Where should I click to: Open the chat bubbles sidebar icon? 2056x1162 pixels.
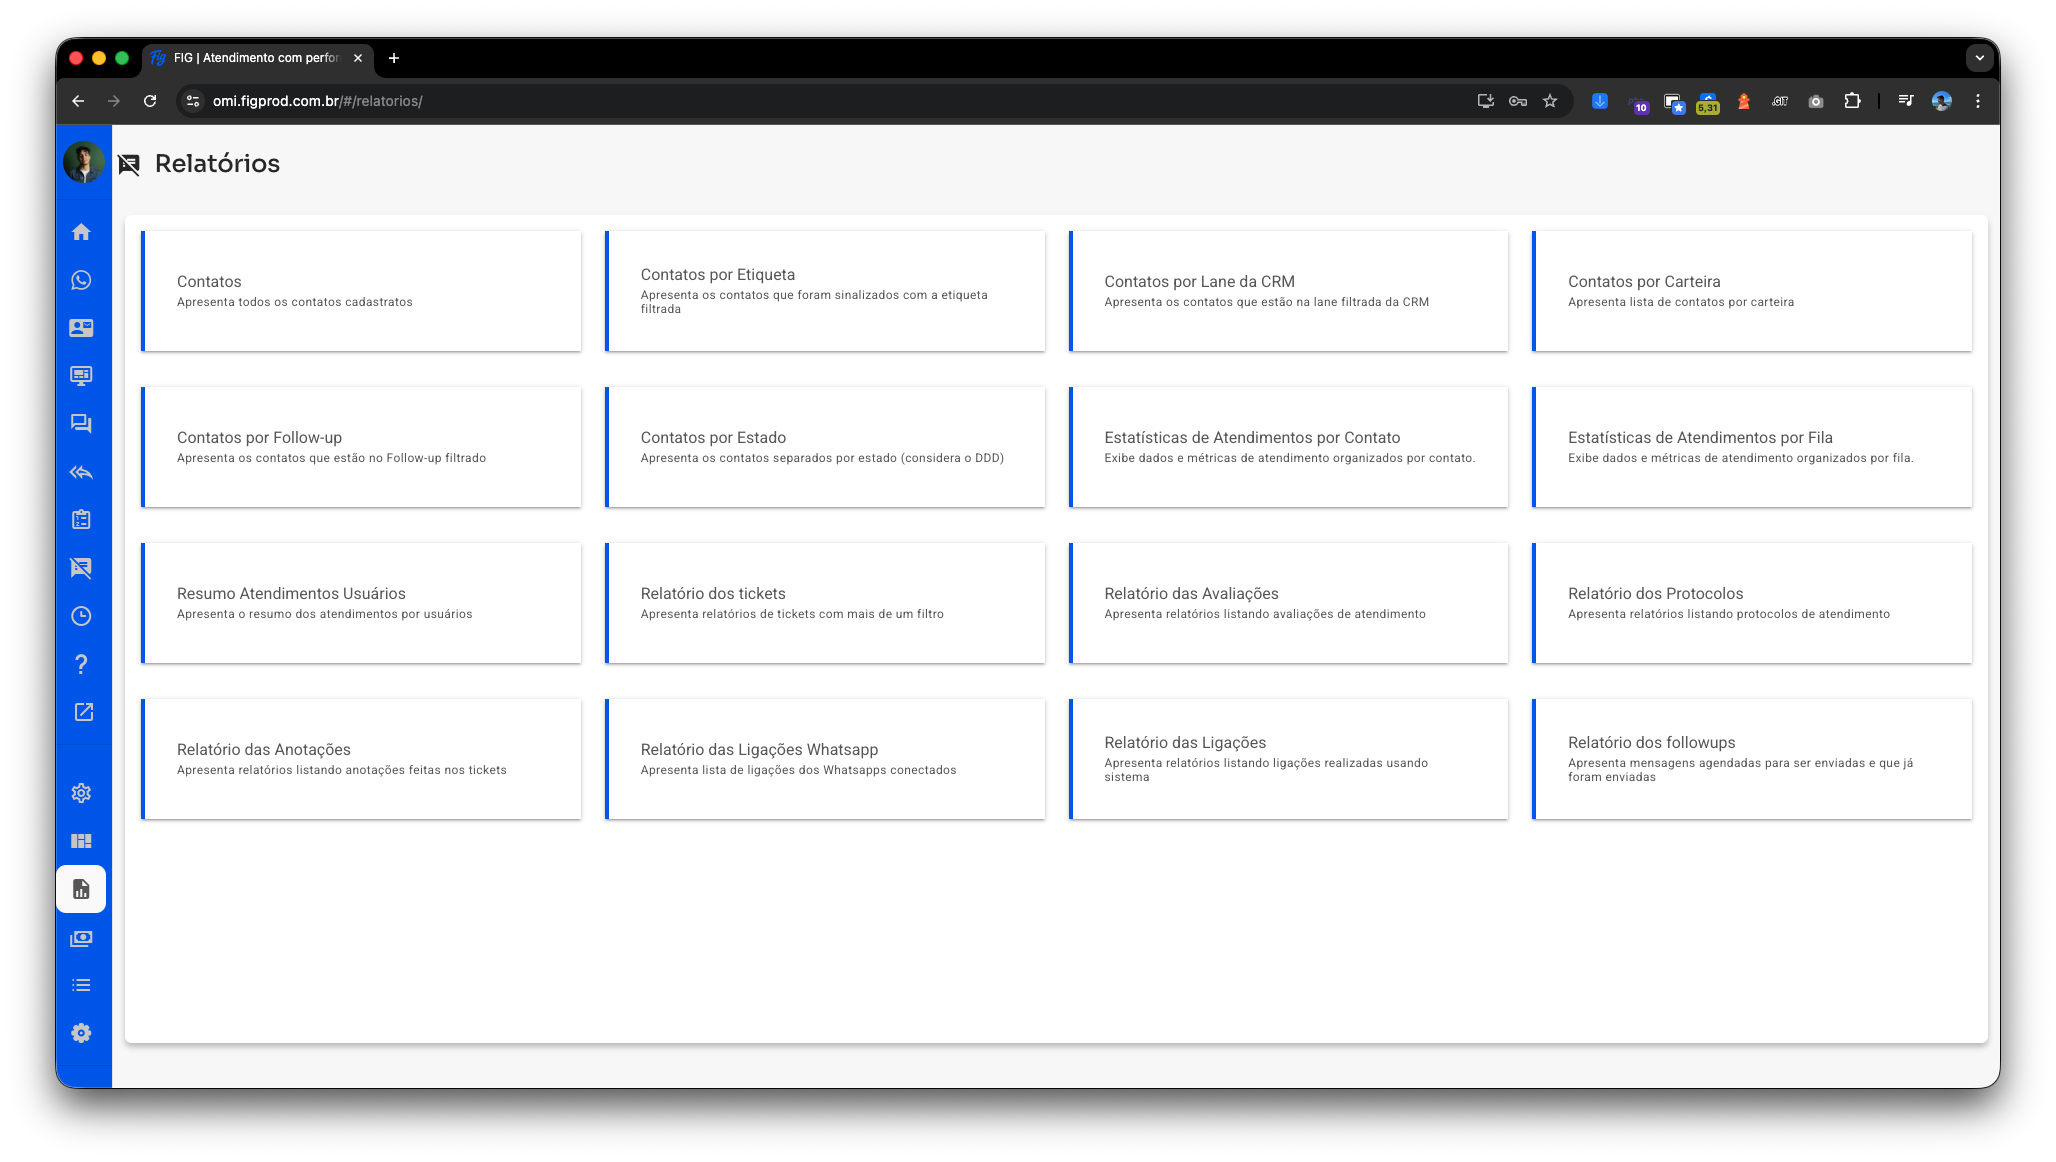coord(82,424)
